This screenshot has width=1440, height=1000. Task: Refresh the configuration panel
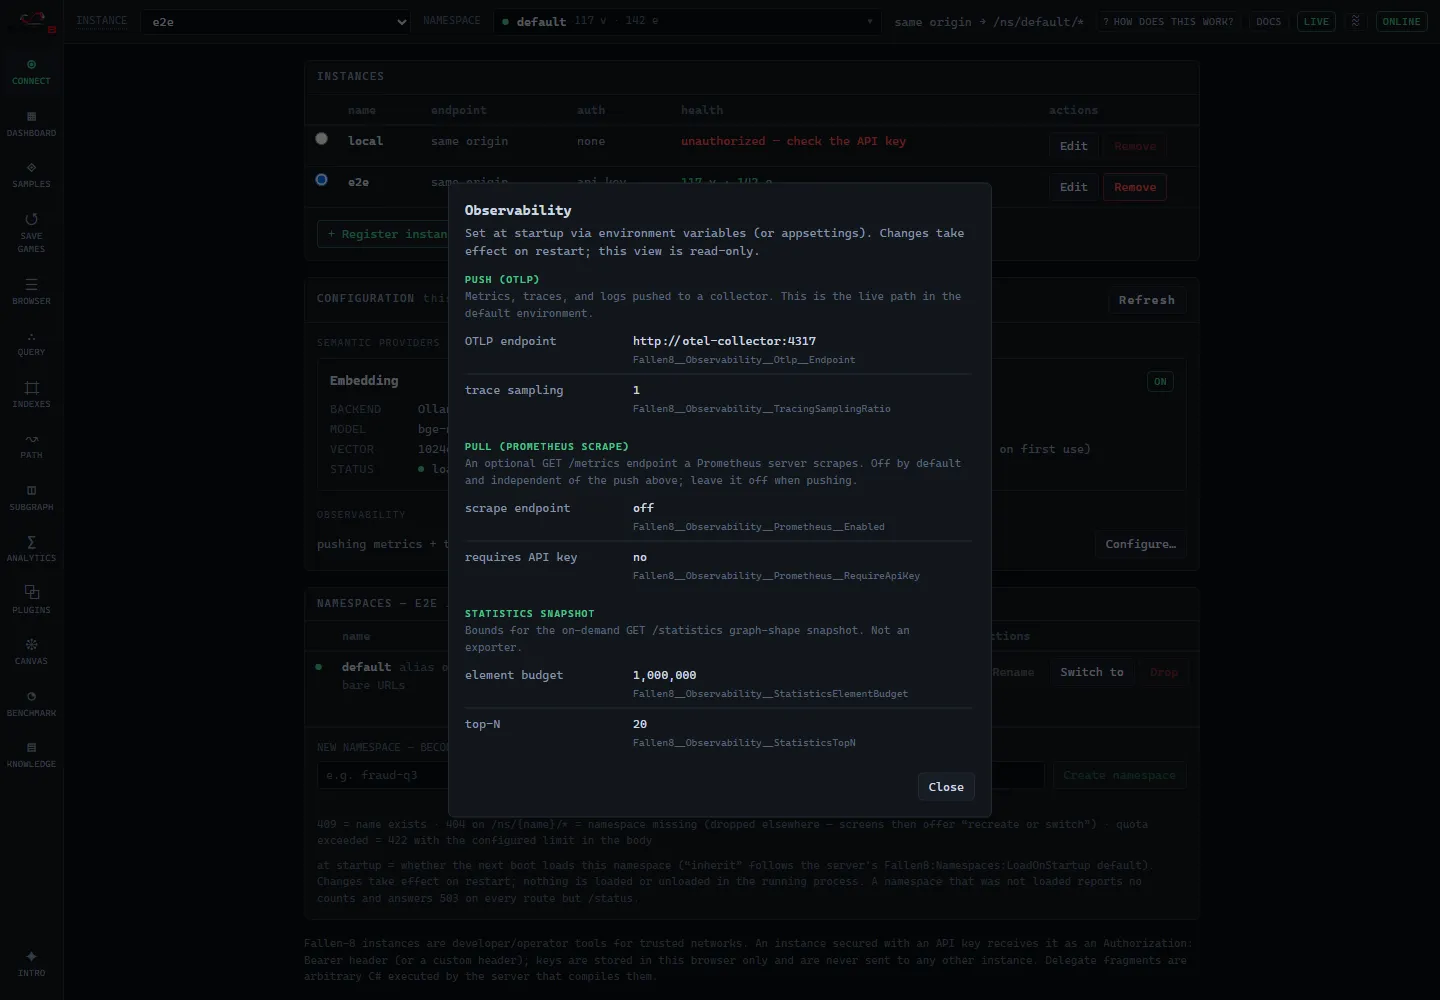pyautogui.click(x=1147, y=300)
